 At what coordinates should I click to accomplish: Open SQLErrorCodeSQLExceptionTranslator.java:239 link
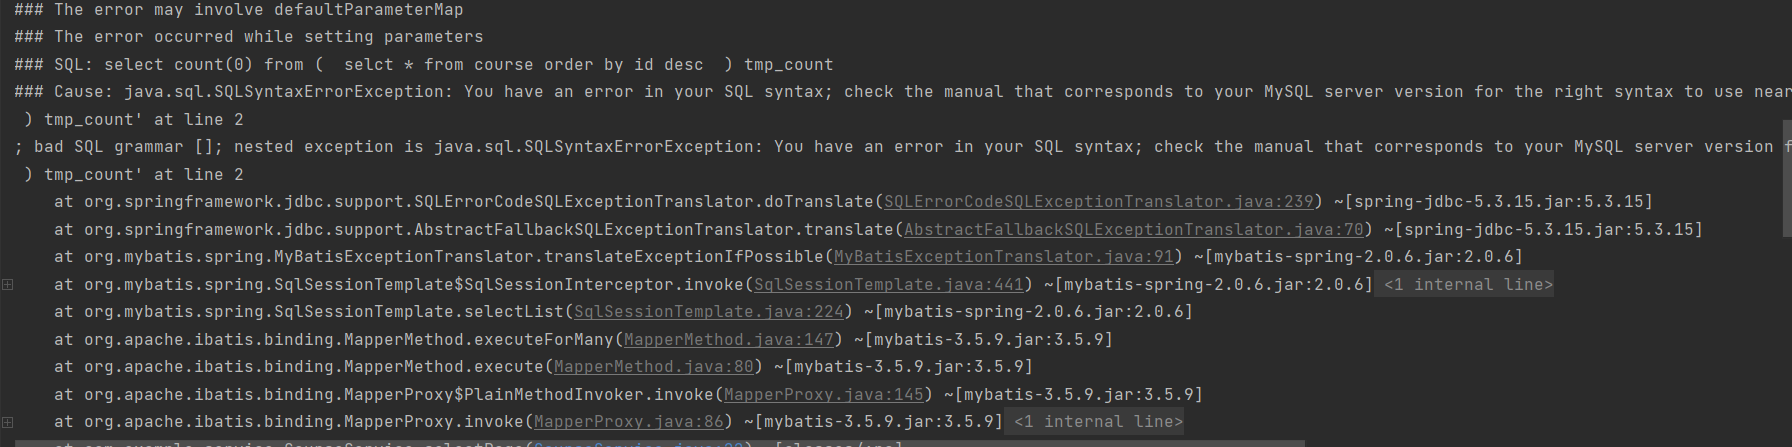click(1099, 202)
